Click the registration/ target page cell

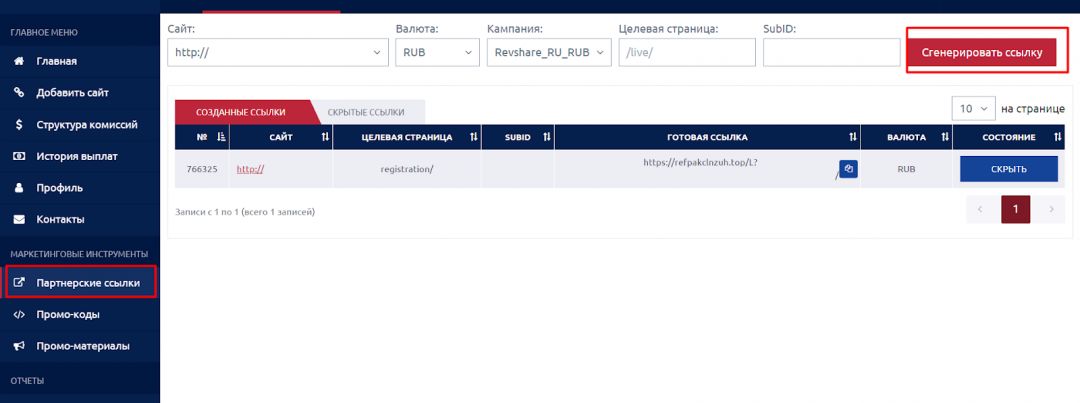tap(407, 169)
